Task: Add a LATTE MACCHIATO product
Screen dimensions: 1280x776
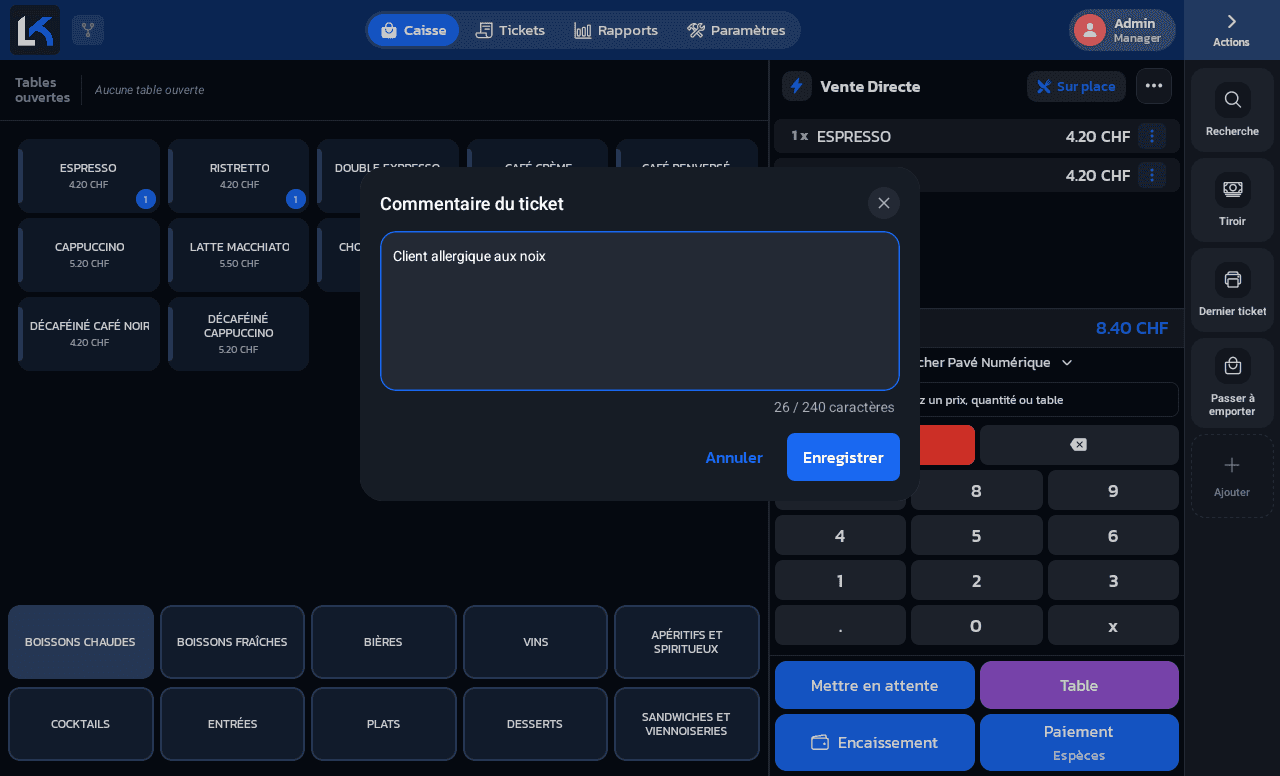Action: click(239, 255)
